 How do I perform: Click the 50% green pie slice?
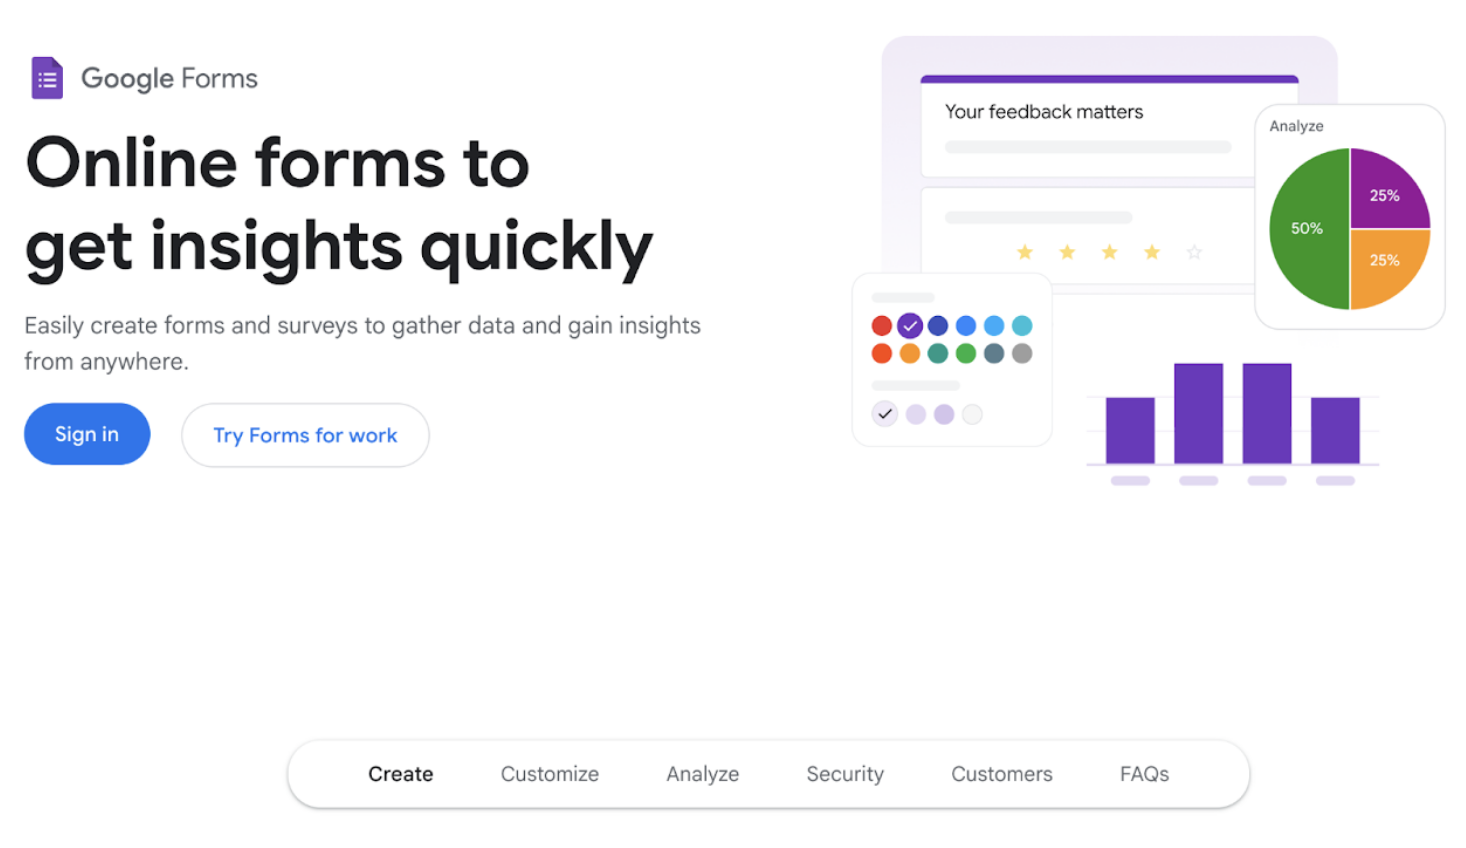(1305, 228)
